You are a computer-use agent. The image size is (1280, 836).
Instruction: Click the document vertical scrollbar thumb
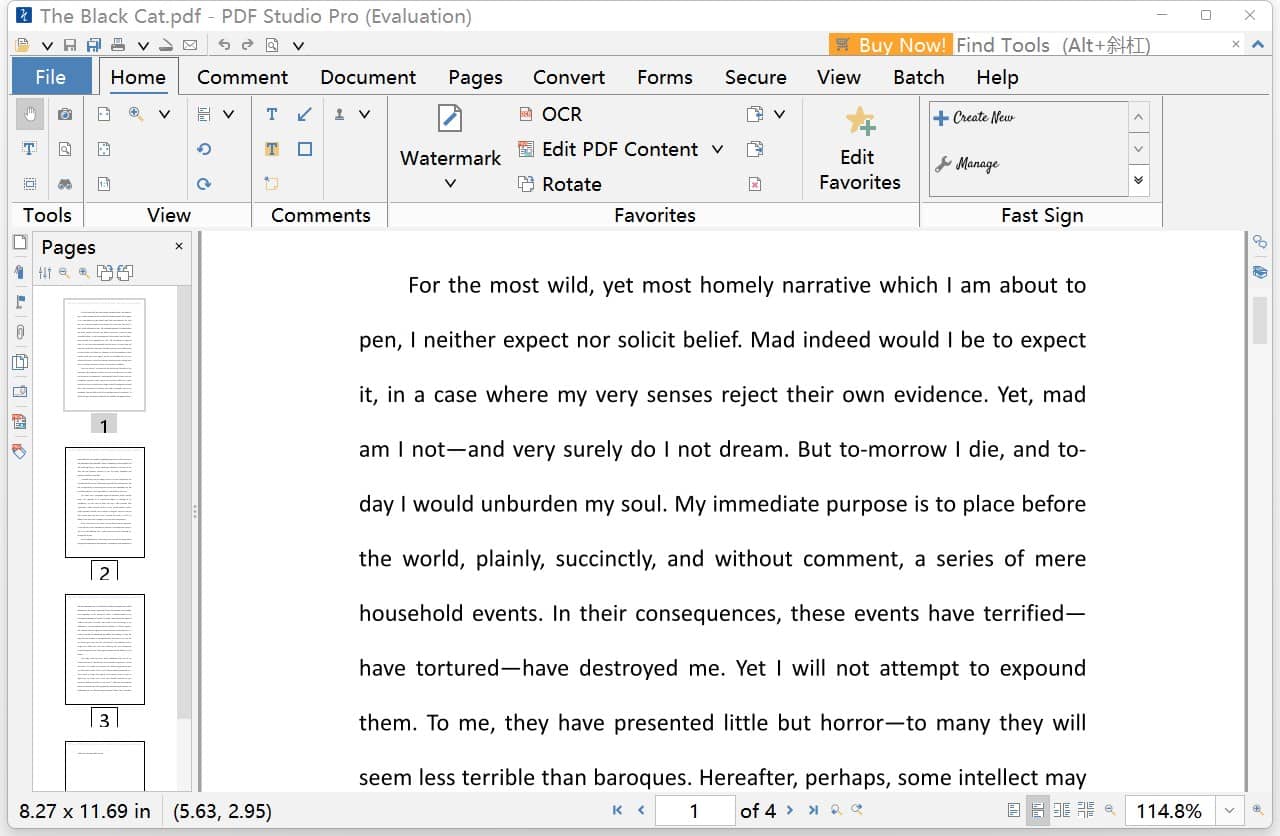[x=1260, y=320]
